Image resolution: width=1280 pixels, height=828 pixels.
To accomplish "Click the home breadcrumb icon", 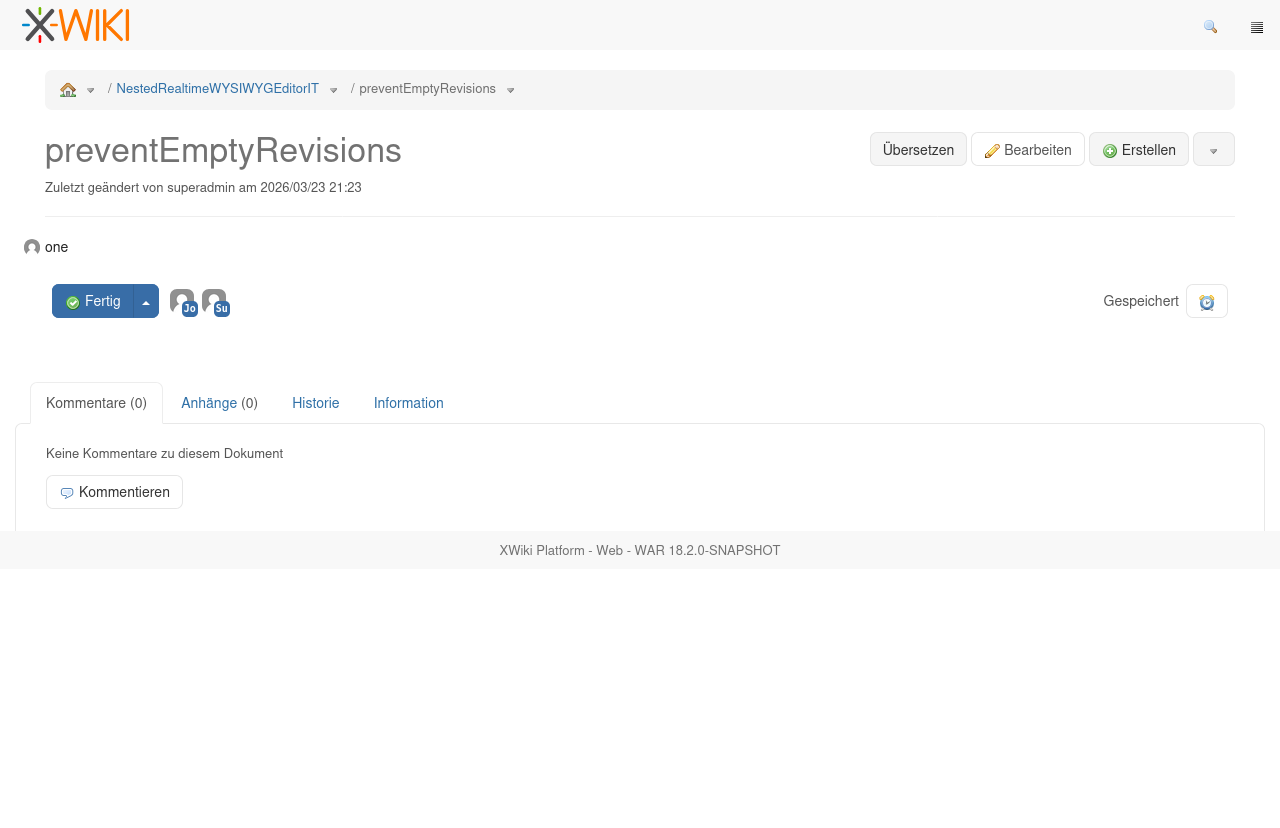I will click(x=68, y=90).
